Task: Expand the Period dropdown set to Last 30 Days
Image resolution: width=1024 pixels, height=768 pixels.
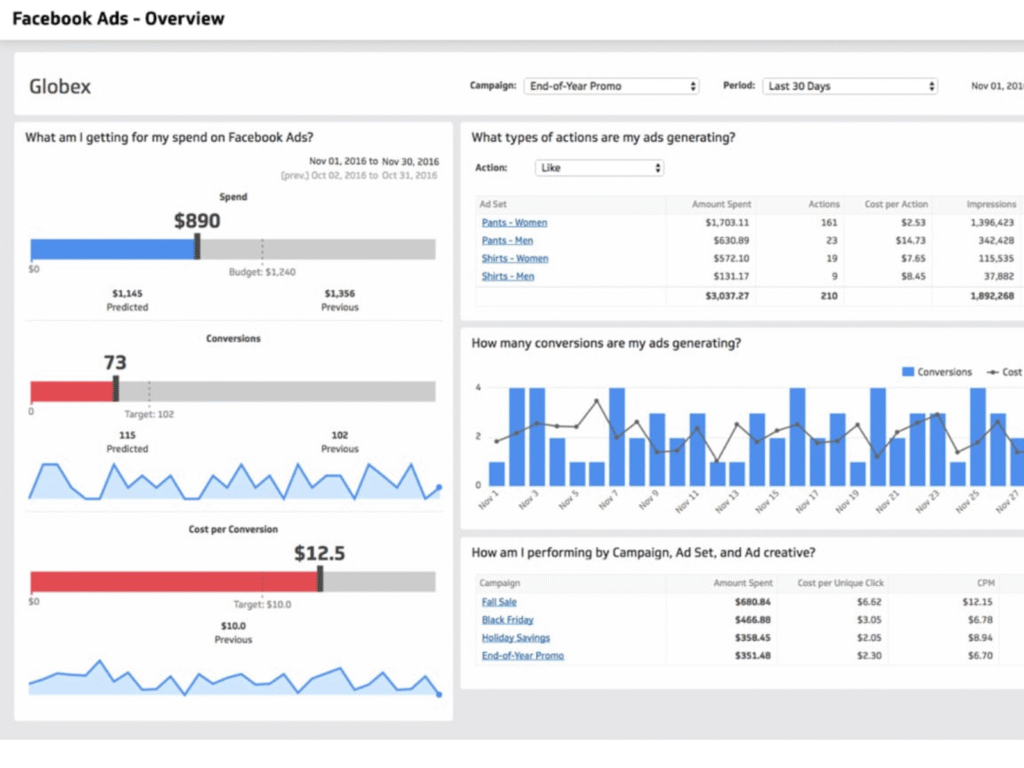Action: click(850, 86)
